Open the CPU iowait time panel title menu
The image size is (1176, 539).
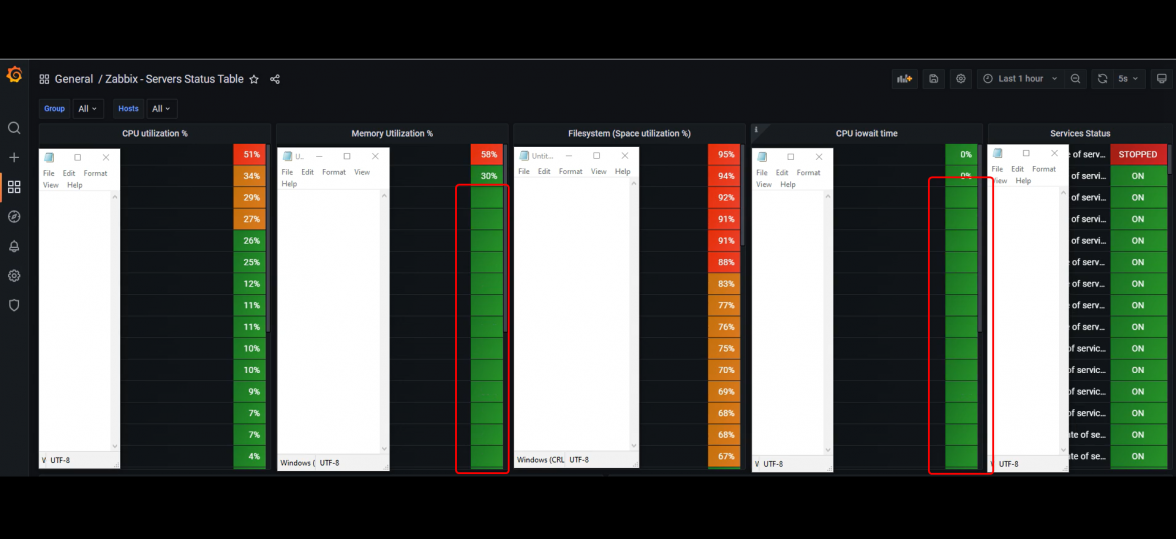pyautogui.click(x=866, y=133)
